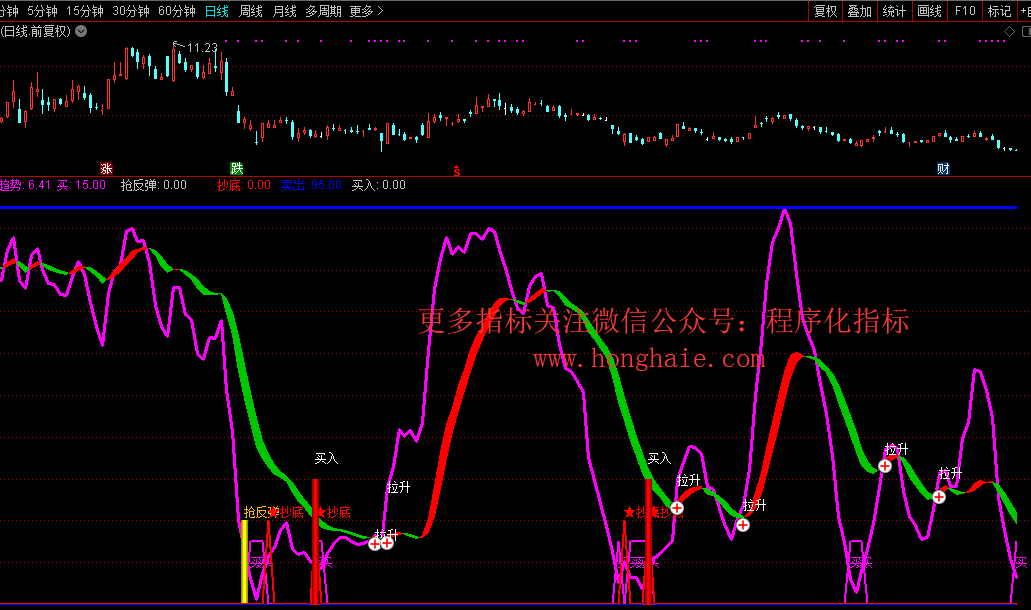The image size is (1031, 610).
Task: Select the 60分钟 period tab
Action: (177, 11)
